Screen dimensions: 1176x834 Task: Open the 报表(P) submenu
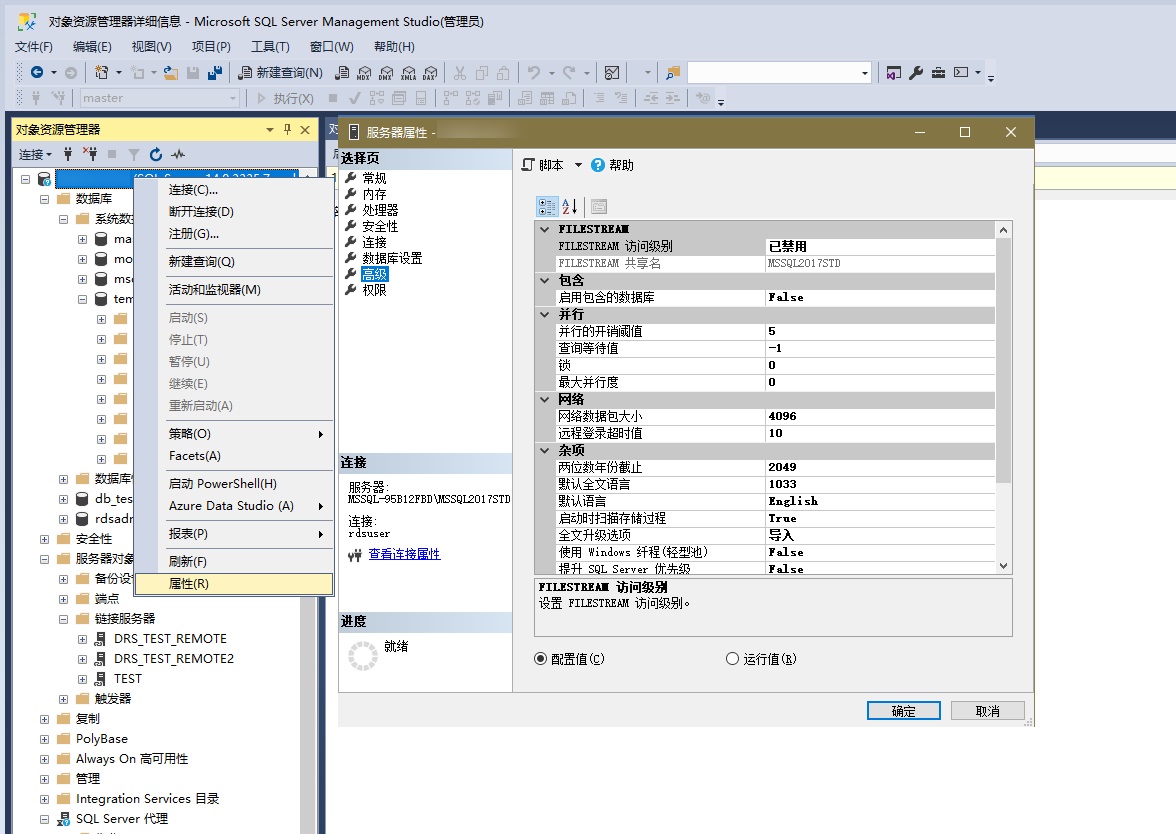(x=234, y=534)
